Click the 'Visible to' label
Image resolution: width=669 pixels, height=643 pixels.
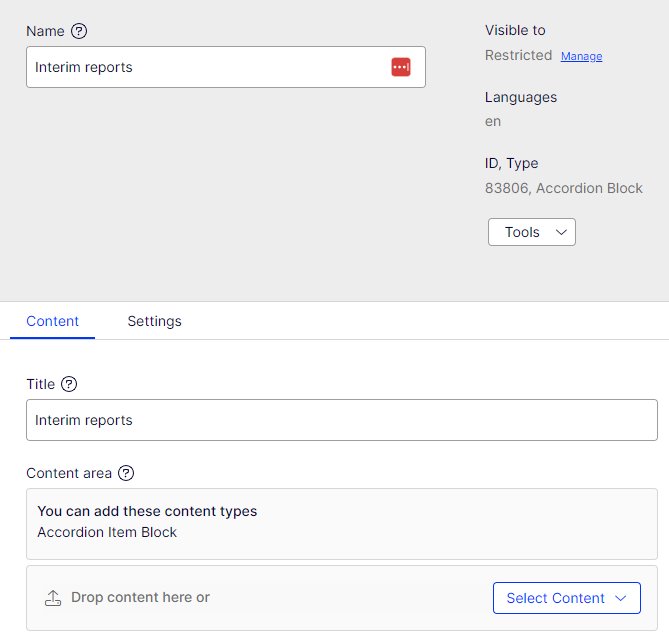tap(515, 30)
